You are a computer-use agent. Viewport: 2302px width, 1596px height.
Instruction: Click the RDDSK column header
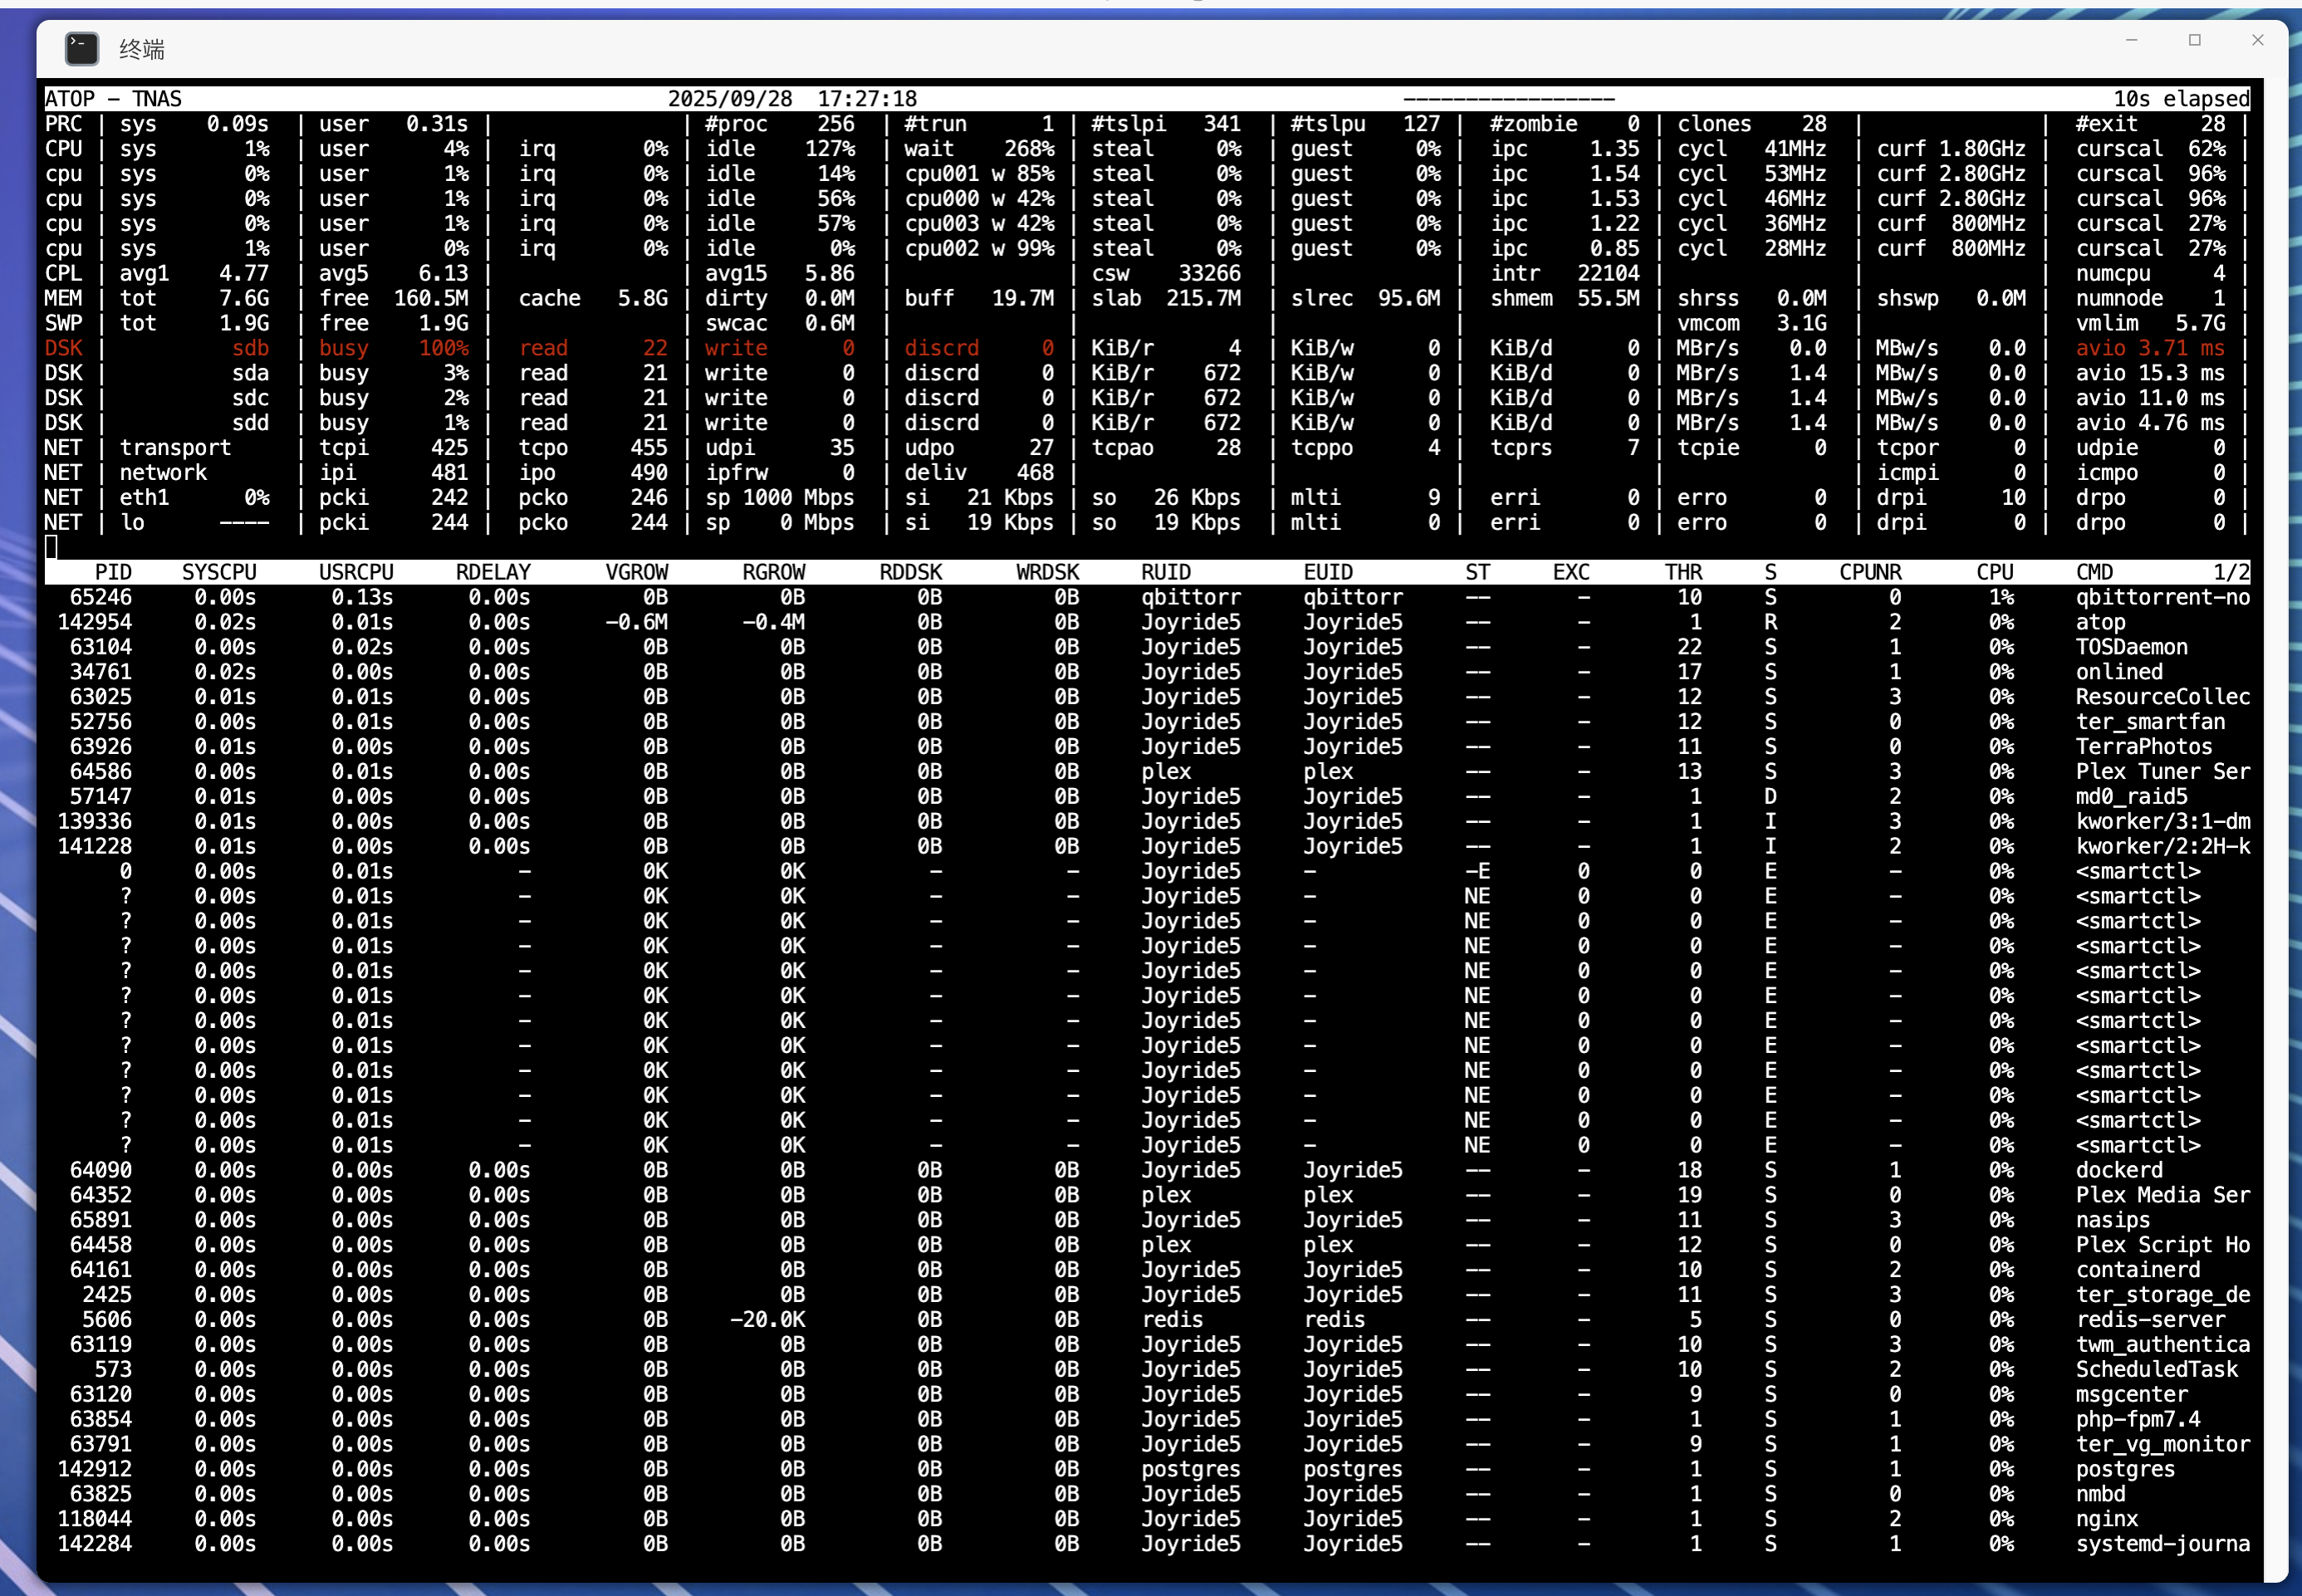pyautogui.click(x=910, y=572)
